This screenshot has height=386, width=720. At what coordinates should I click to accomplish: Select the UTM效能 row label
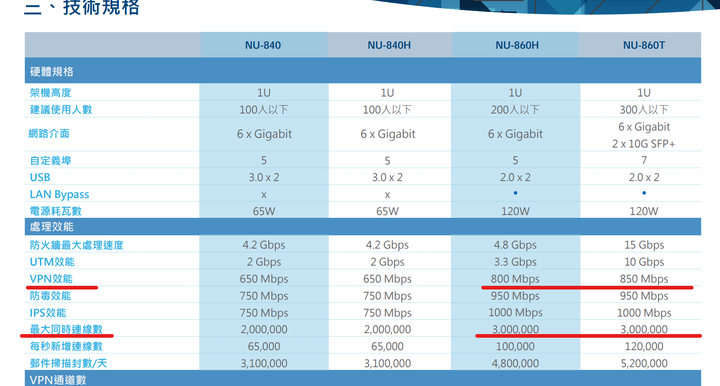(52, 262)
